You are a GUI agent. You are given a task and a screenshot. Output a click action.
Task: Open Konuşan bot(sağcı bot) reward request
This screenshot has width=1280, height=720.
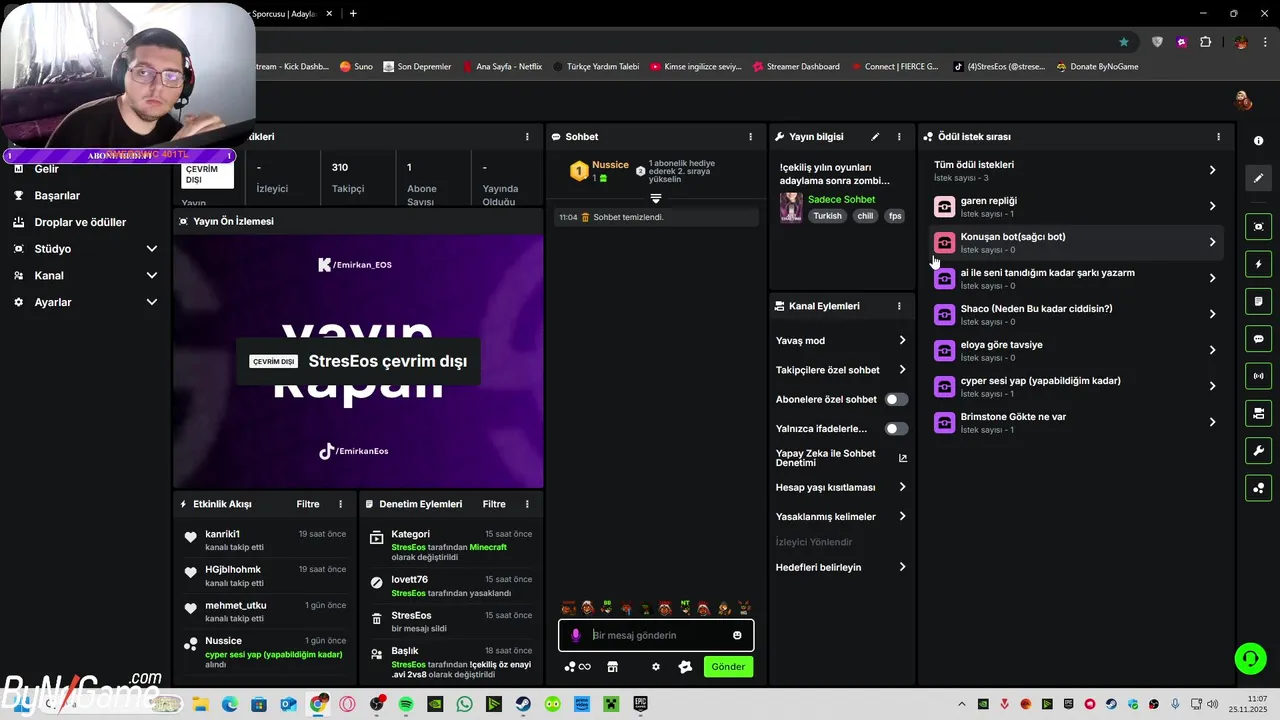(x=1076, y=242)
